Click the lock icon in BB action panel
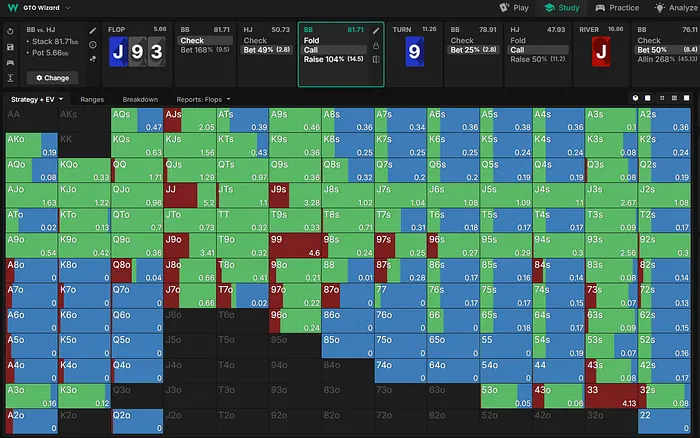Image resolution: width=700 pixels, height=438 pixels. (x=375, y=45)
